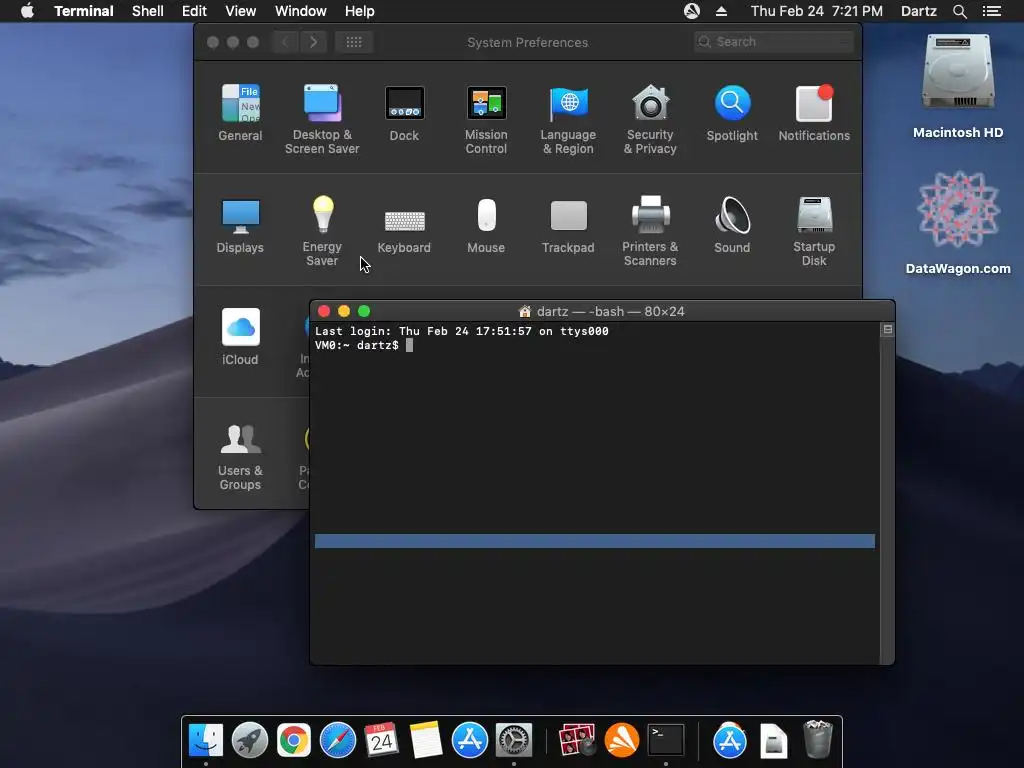The image size is (1024, 768).
Task: Select the Macintosh HD desktop icon
Action: point(958,86)
